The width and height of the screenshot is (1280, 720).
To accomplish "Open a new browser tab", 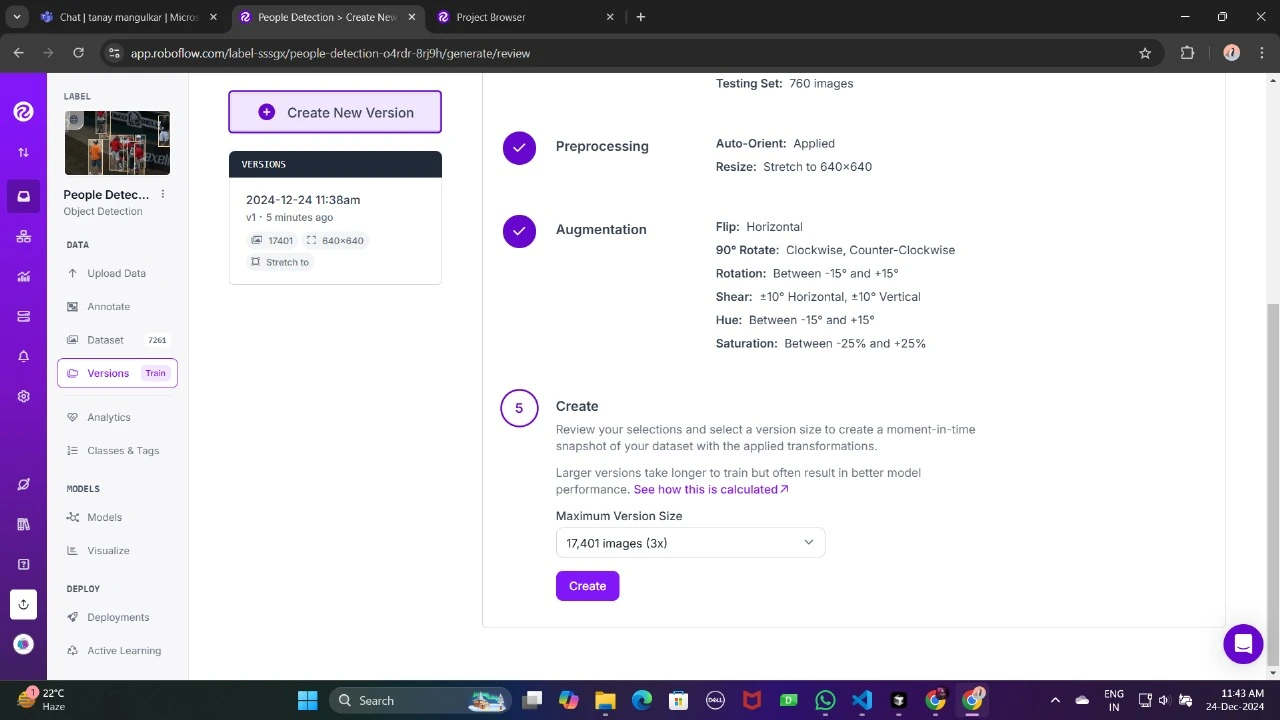I will [641, 17].
